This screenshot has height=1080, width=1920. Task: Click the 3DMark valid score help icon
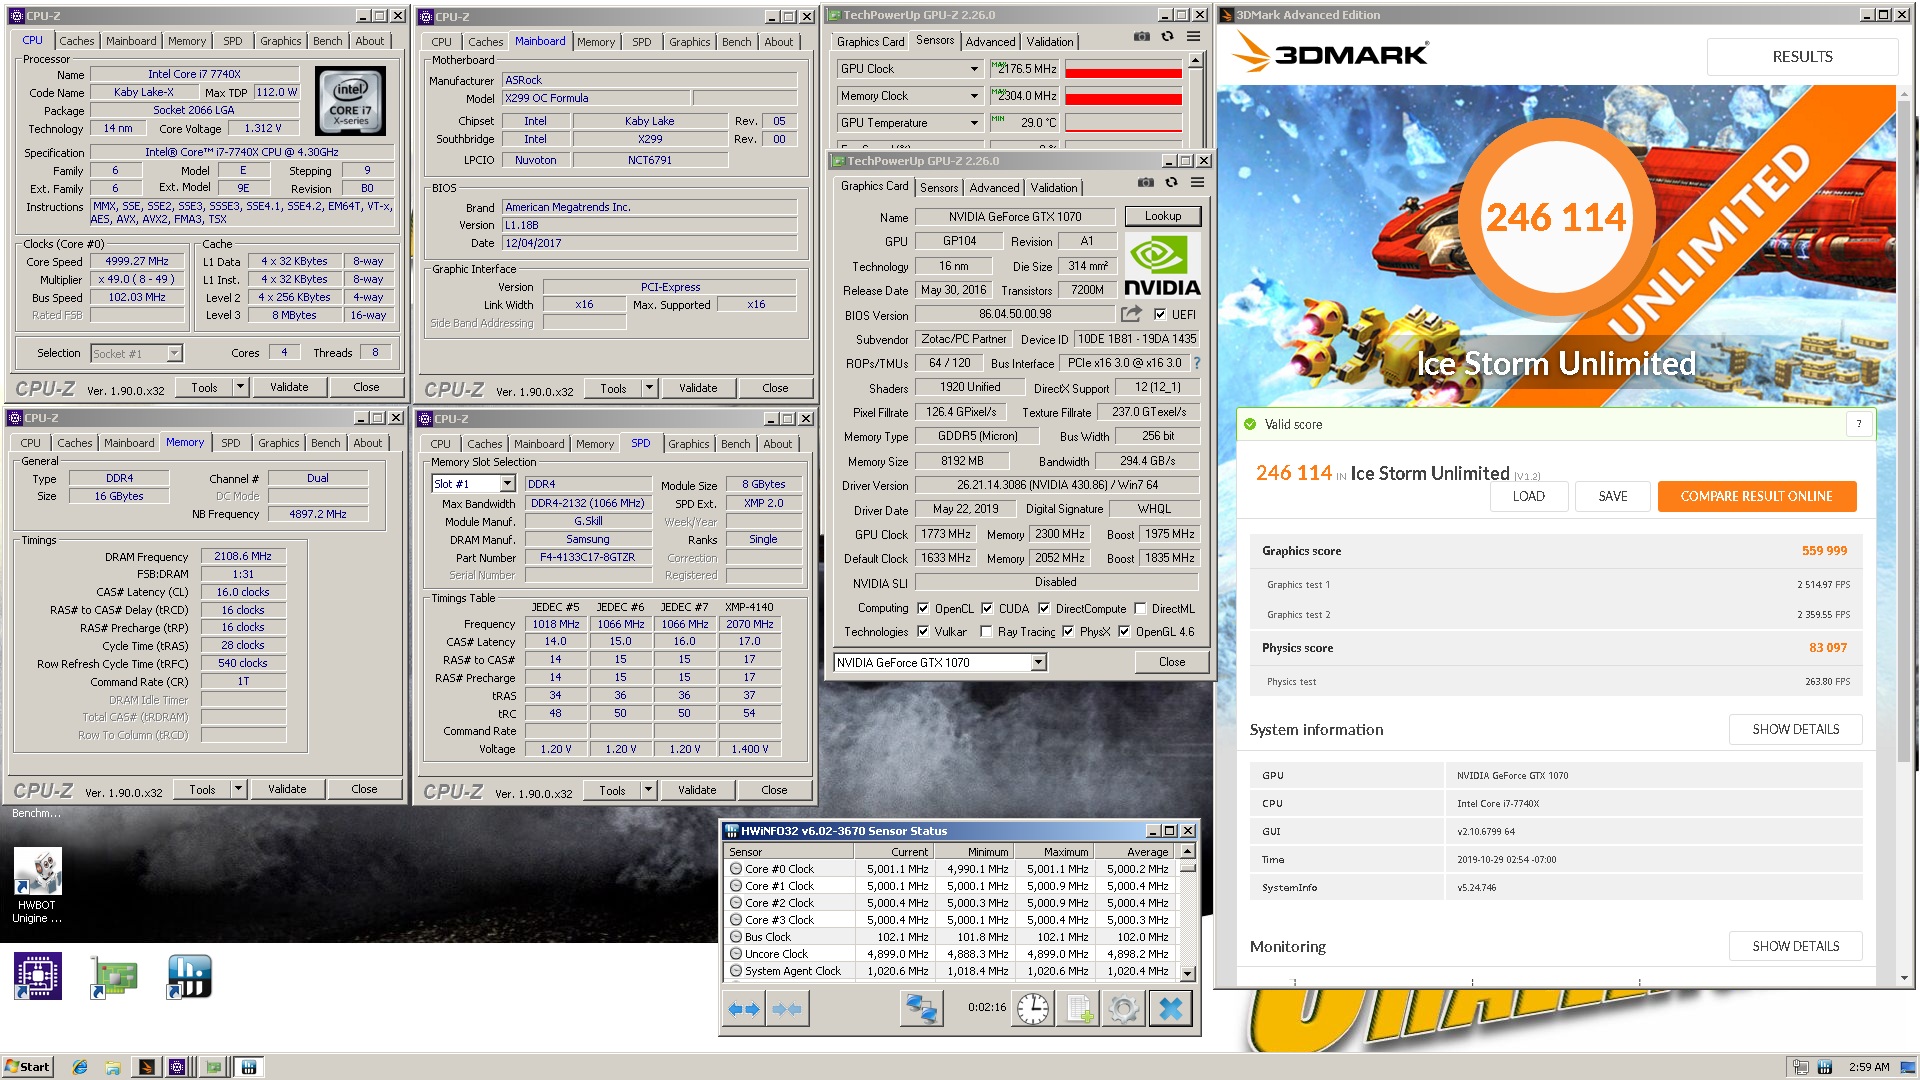click(1859, 424)
